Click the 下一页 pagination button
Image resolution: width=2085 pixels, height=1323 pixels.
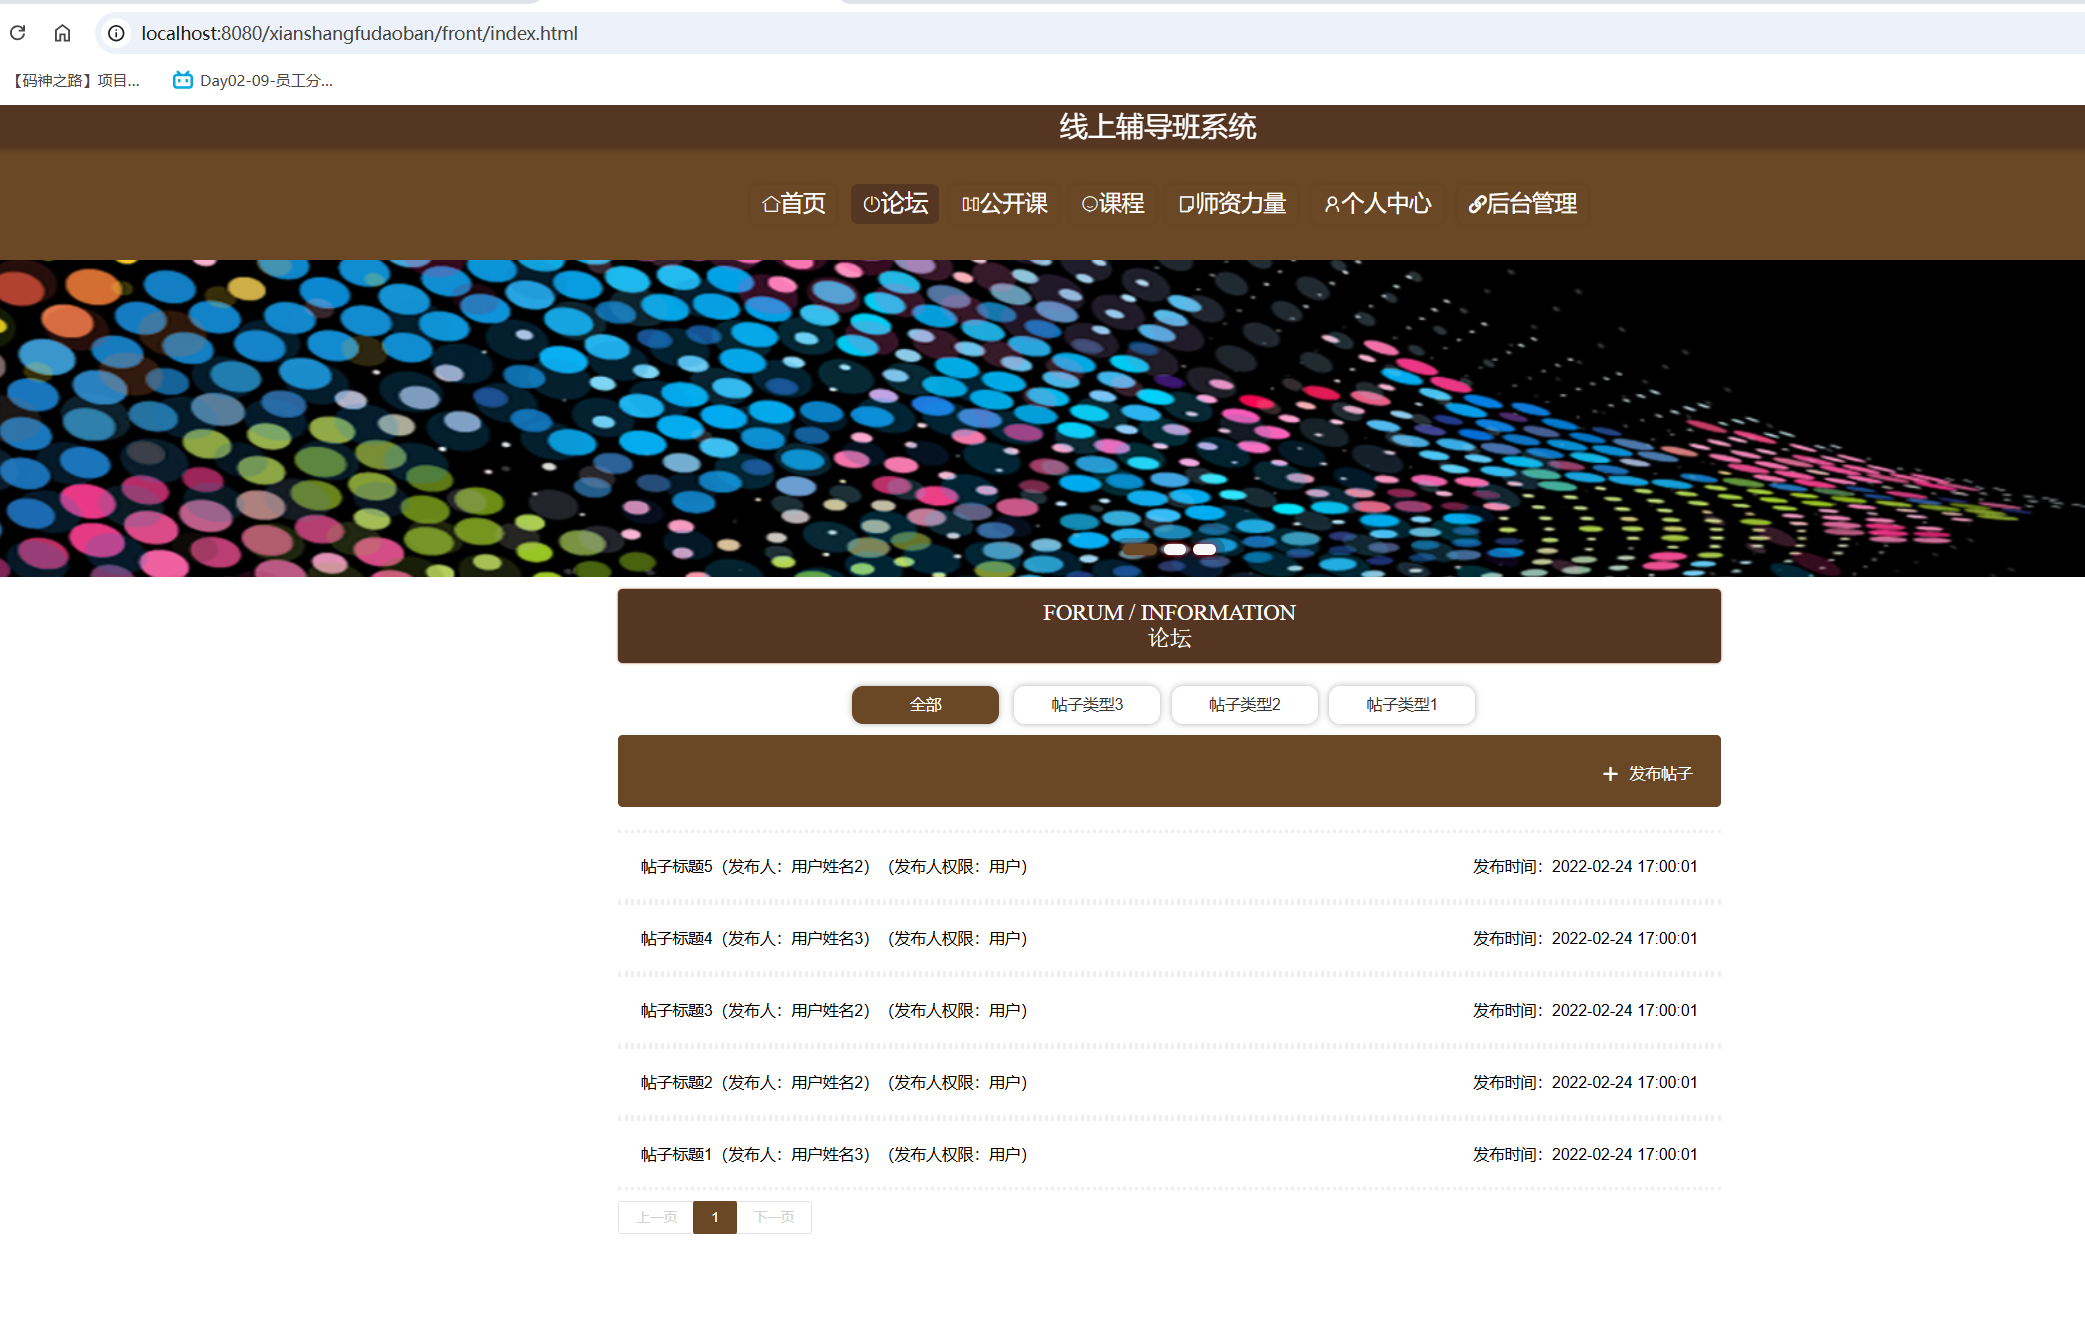point(774,1217)
